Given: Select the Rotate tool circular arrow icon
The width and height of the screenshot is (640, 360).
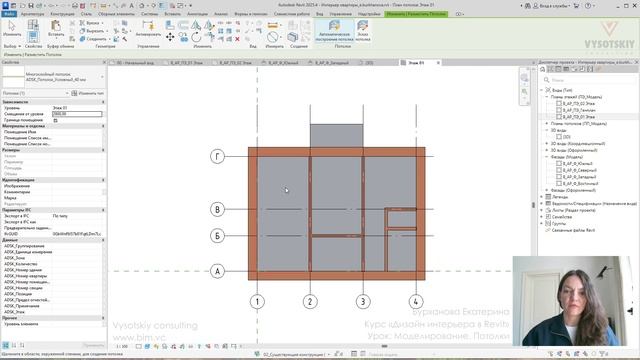Looking at the screenshot, I should tap(196, 37).
